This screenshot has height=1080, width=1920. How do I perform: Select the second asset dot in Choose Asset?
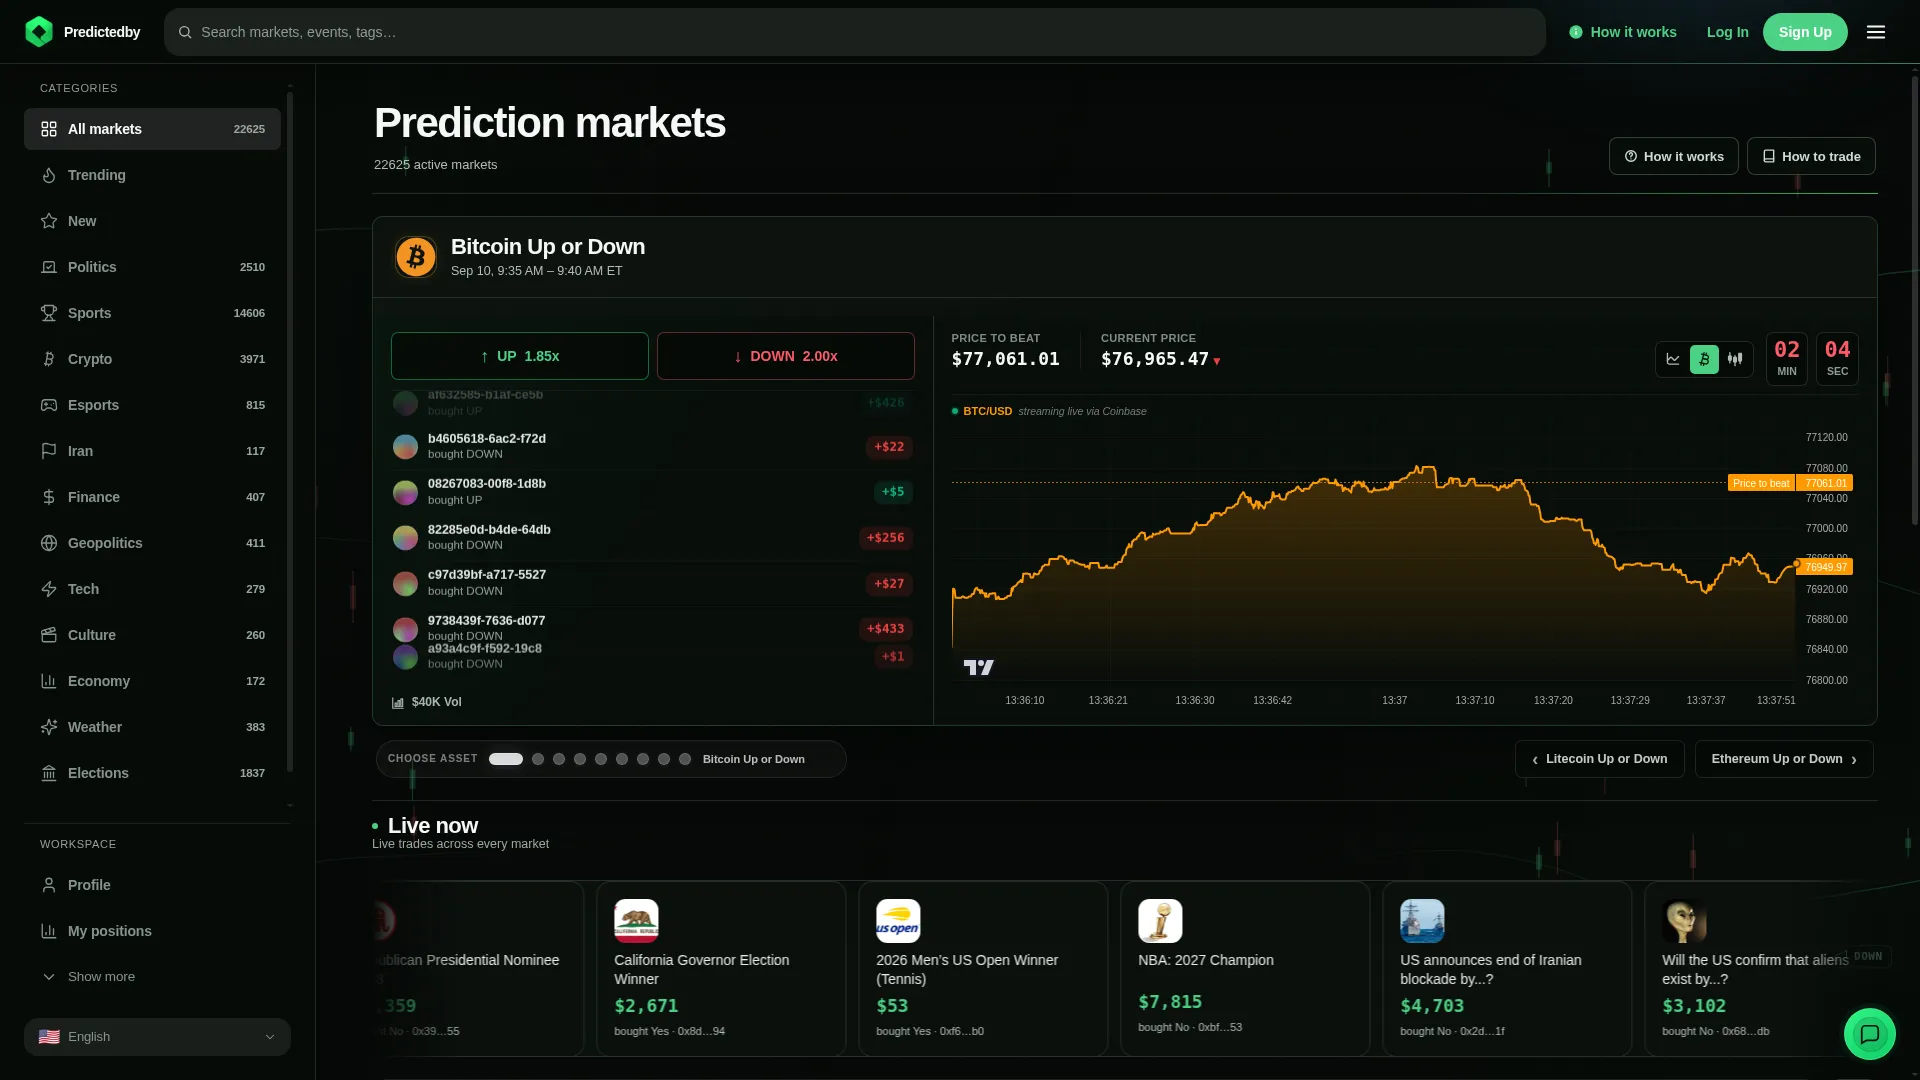click(x=538, y=759)
